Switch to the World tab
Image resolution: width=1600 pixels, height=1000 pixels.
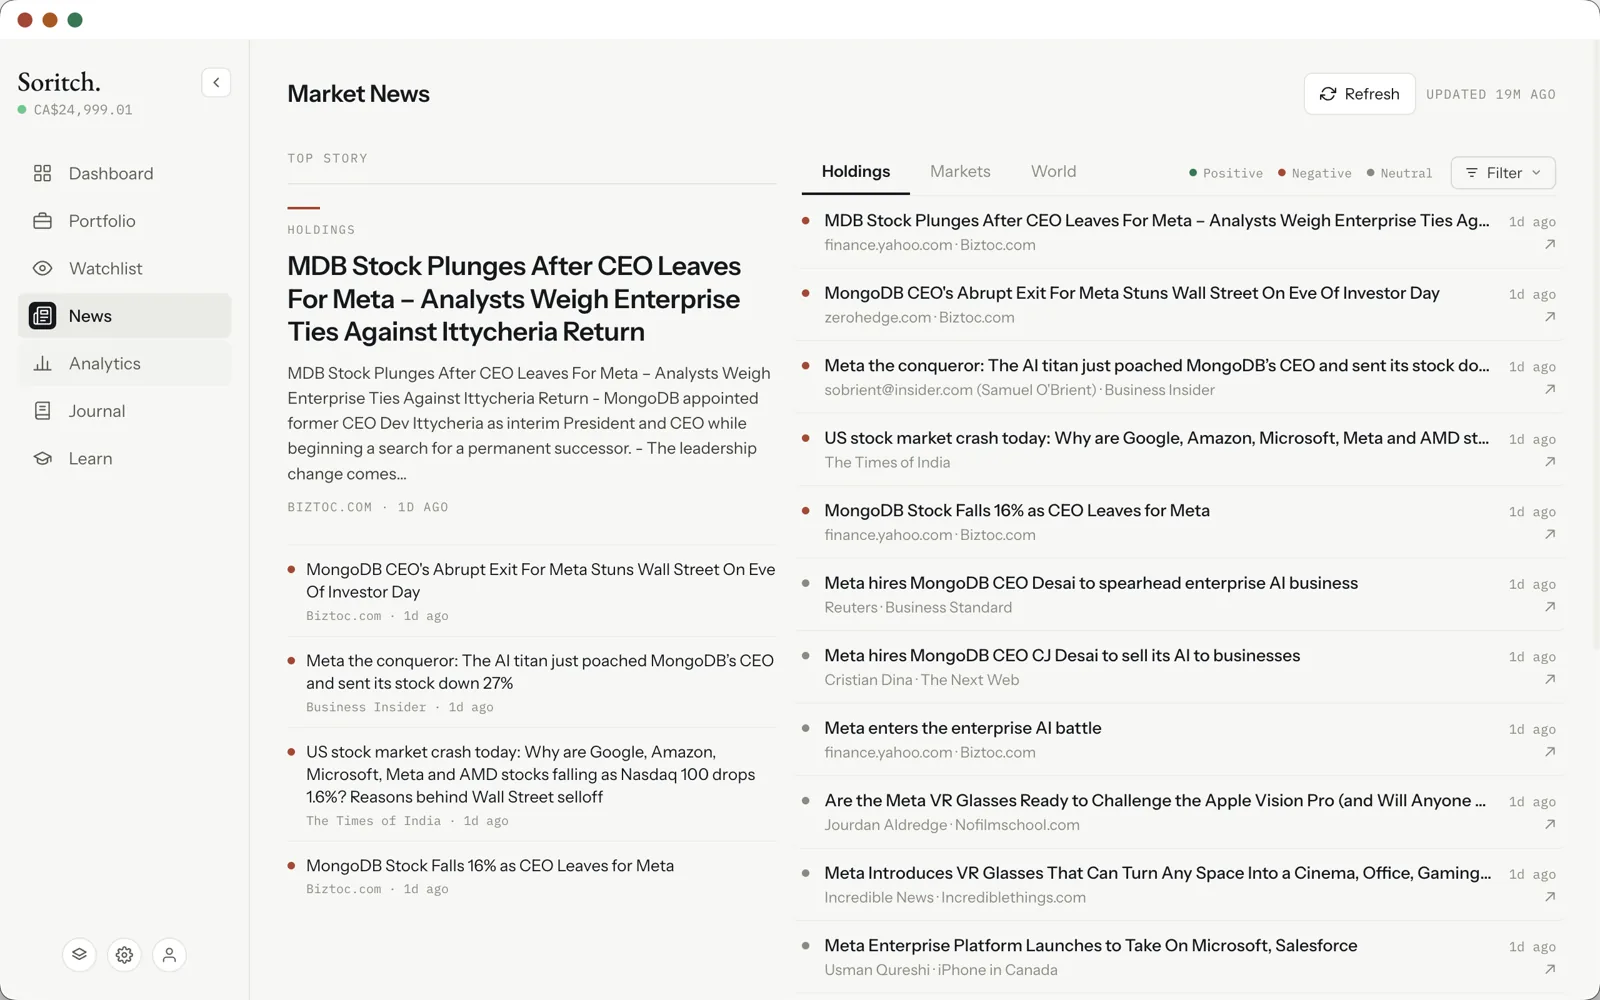[1054, 172]
